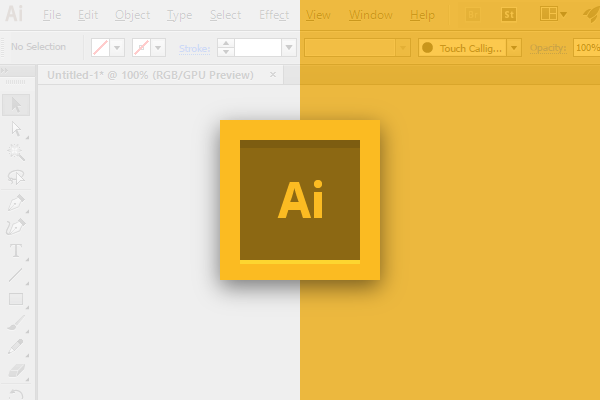Screen dimensions: 600x400
Task: Open the Window menu
Action: coord(370,15)
